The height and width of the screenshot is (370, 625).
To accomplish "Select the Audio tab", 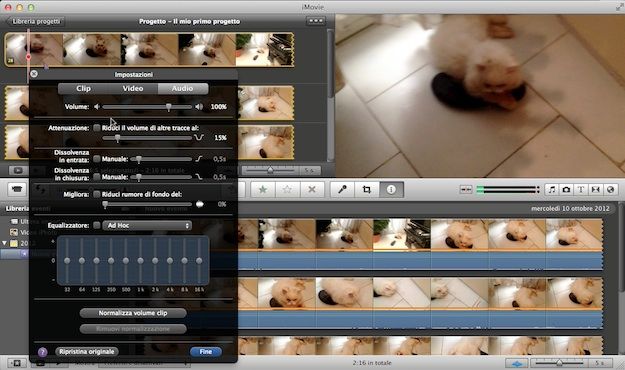I will [183, 89].
